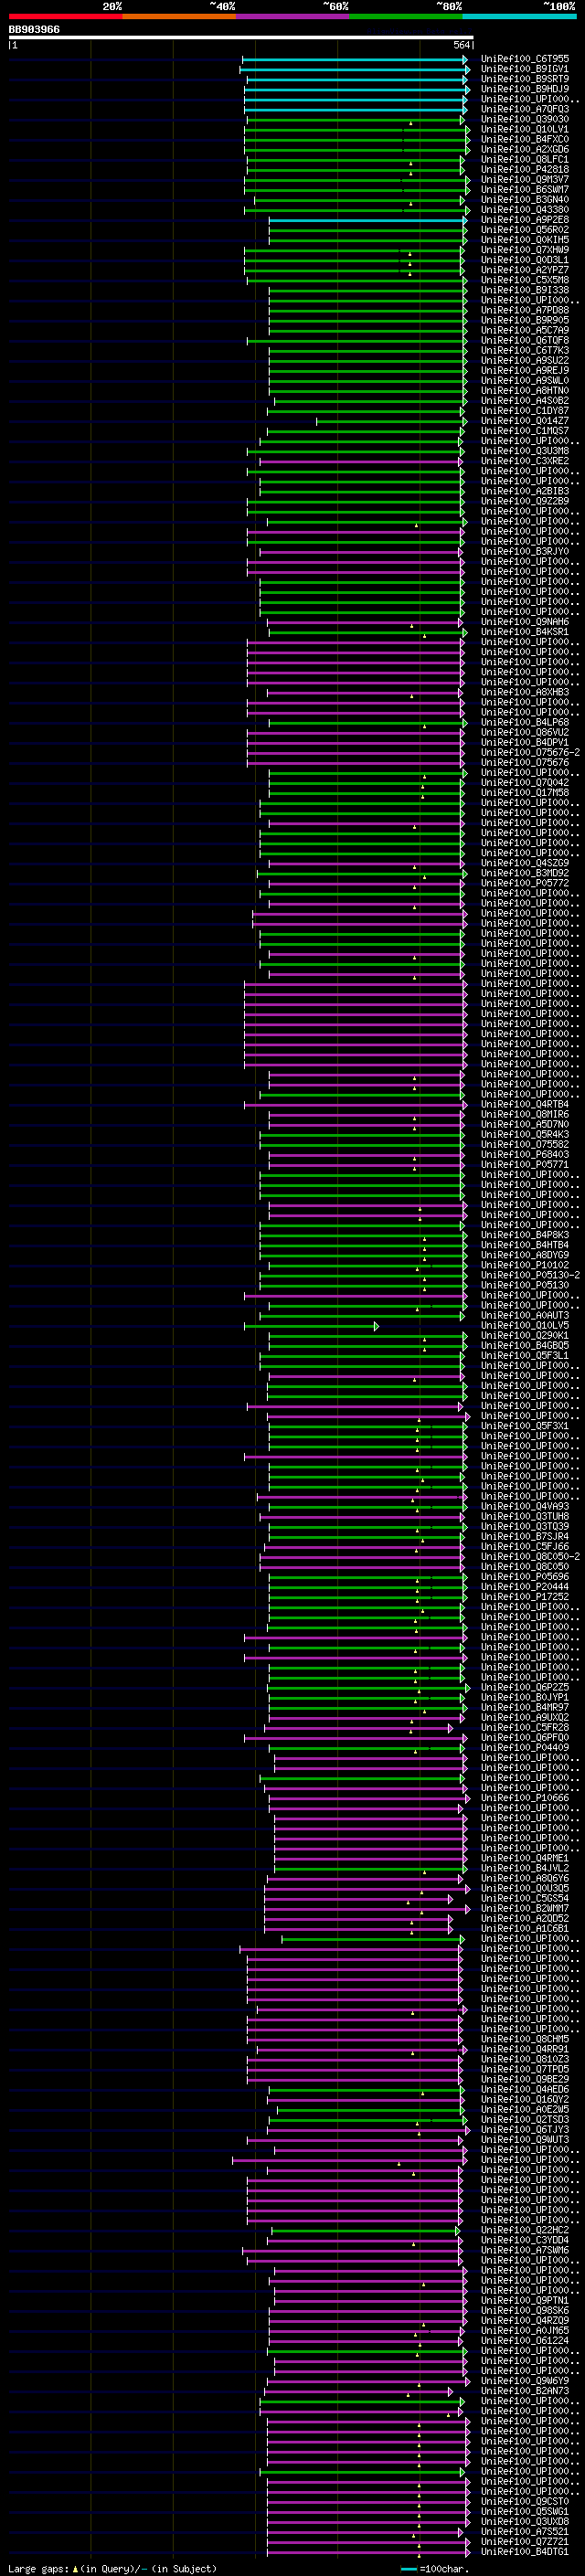Click short green alignment bar for Q10LV5
585x2576 pixels.
pos(311,1326)
